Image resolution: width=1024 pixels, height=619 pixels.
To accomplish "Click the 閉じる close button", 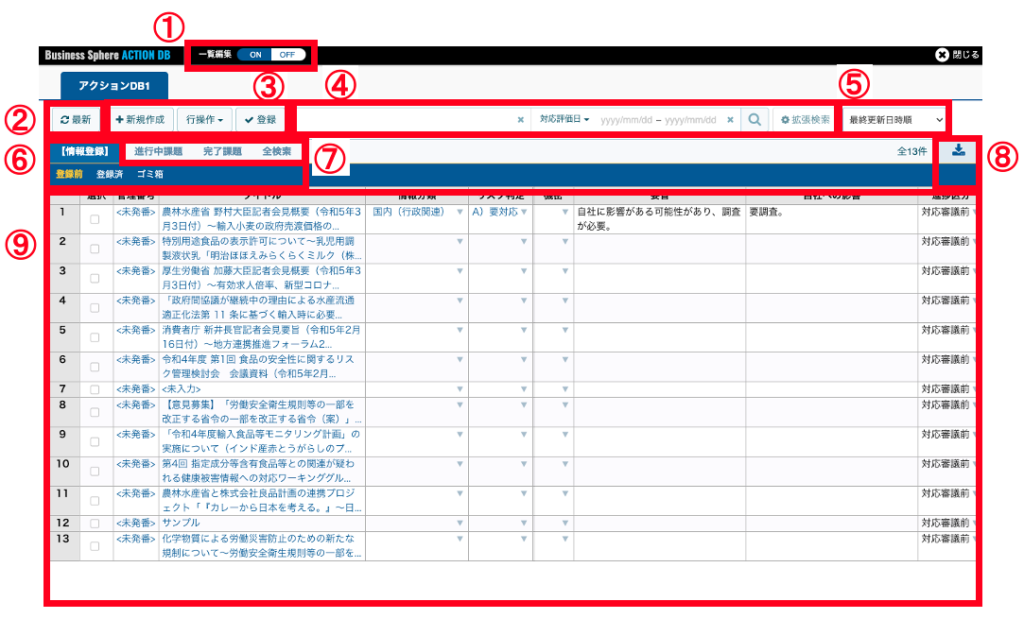I will tap(957, 54).
